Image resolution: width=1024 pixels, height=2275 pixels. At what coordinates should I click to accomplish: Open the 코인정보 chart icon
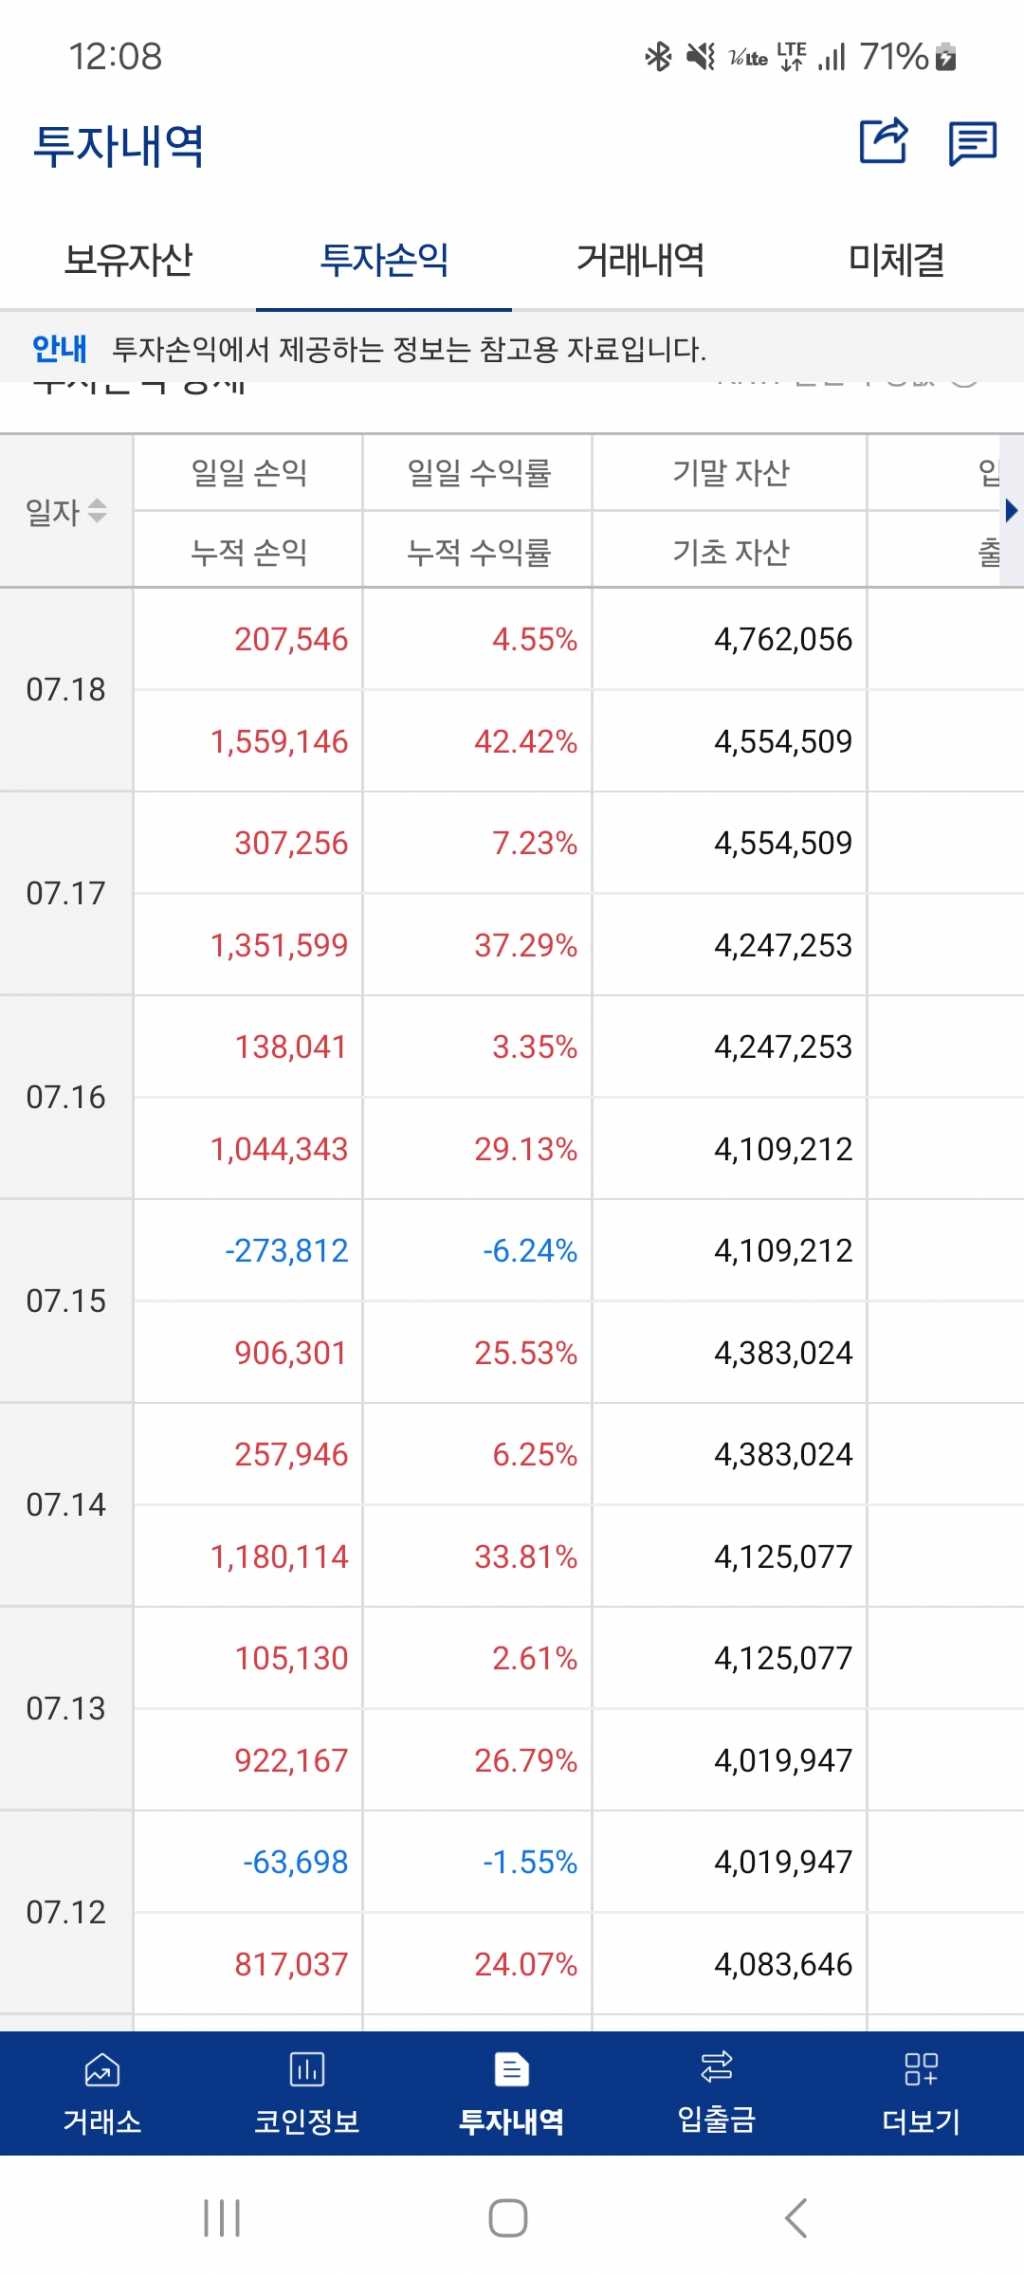coord(307,2069)
